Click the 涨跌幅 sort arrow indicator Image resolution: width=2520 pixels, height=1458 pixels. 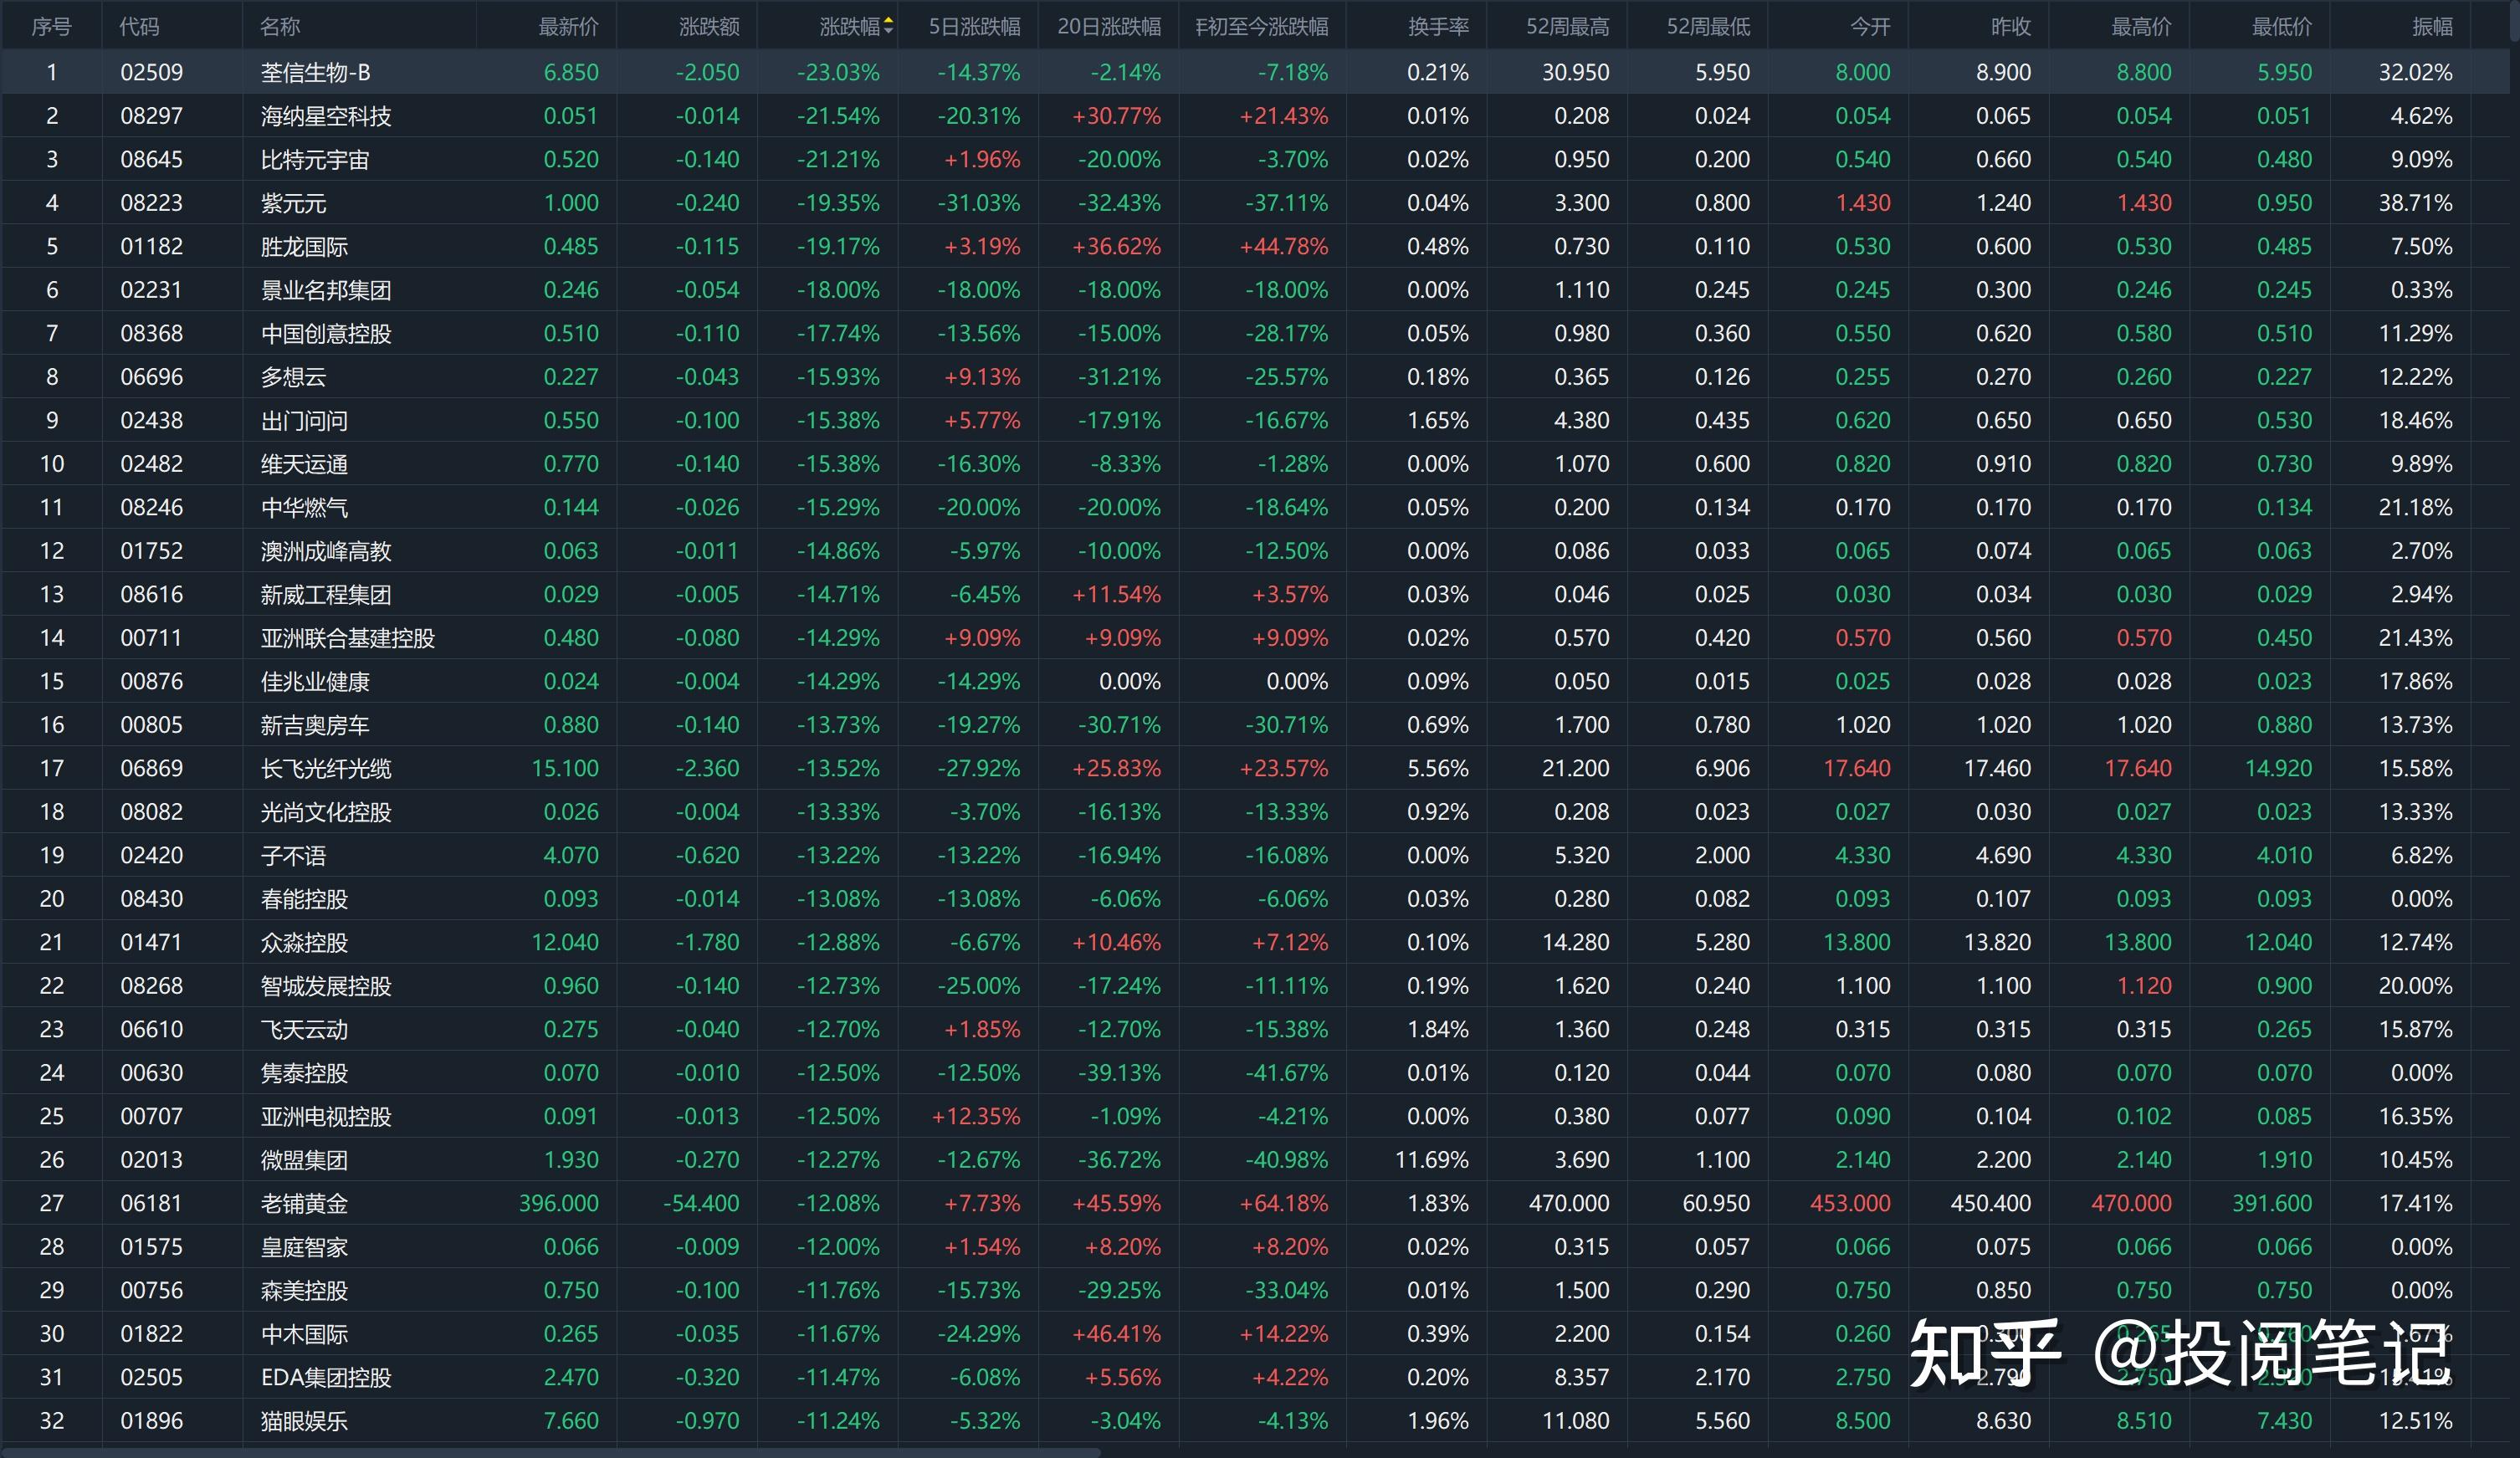click(x=888, y=26)
